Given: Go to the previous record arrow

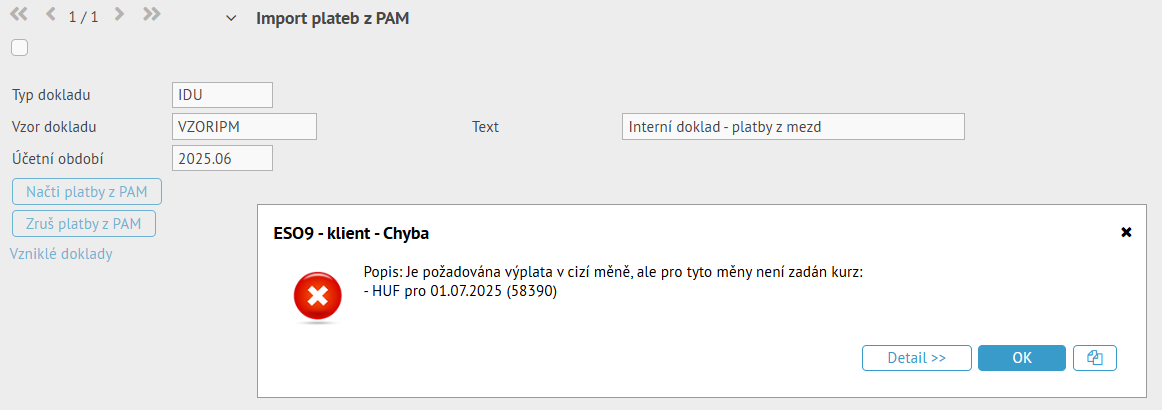Looking at the screenshot, I should pos(50,14).
